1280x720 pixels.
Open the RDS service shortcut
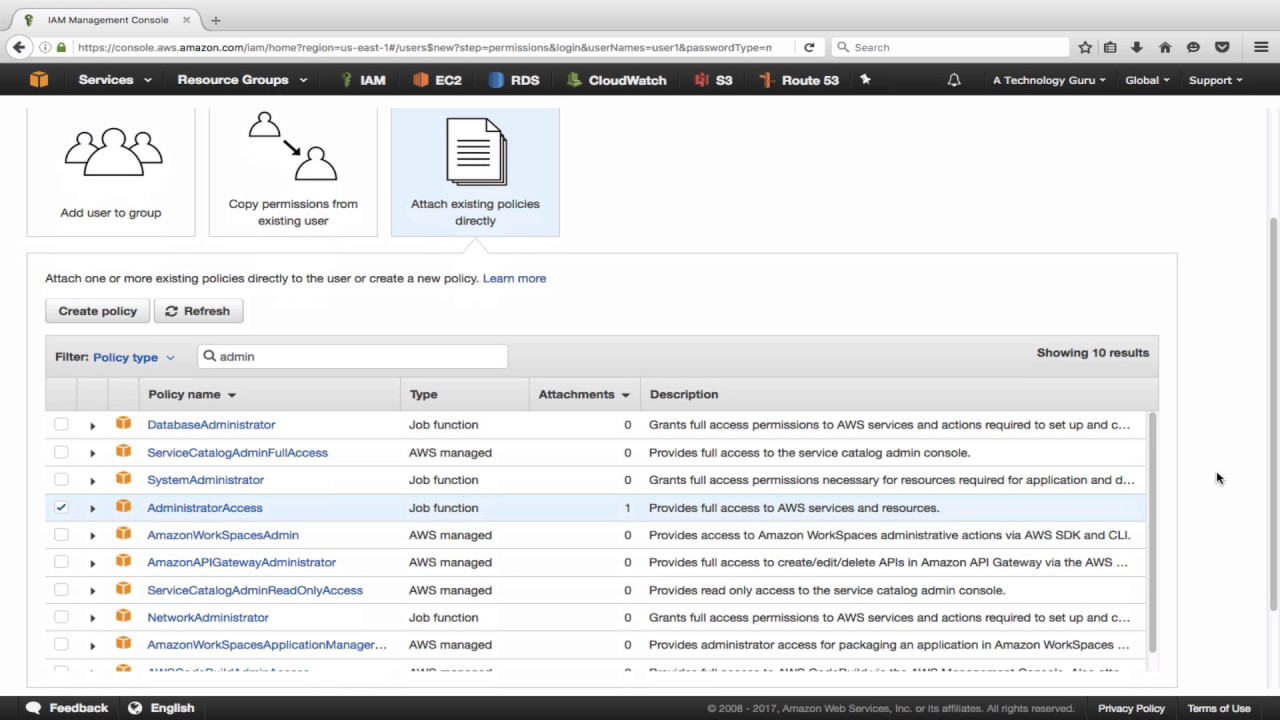[x=514, y=80]
